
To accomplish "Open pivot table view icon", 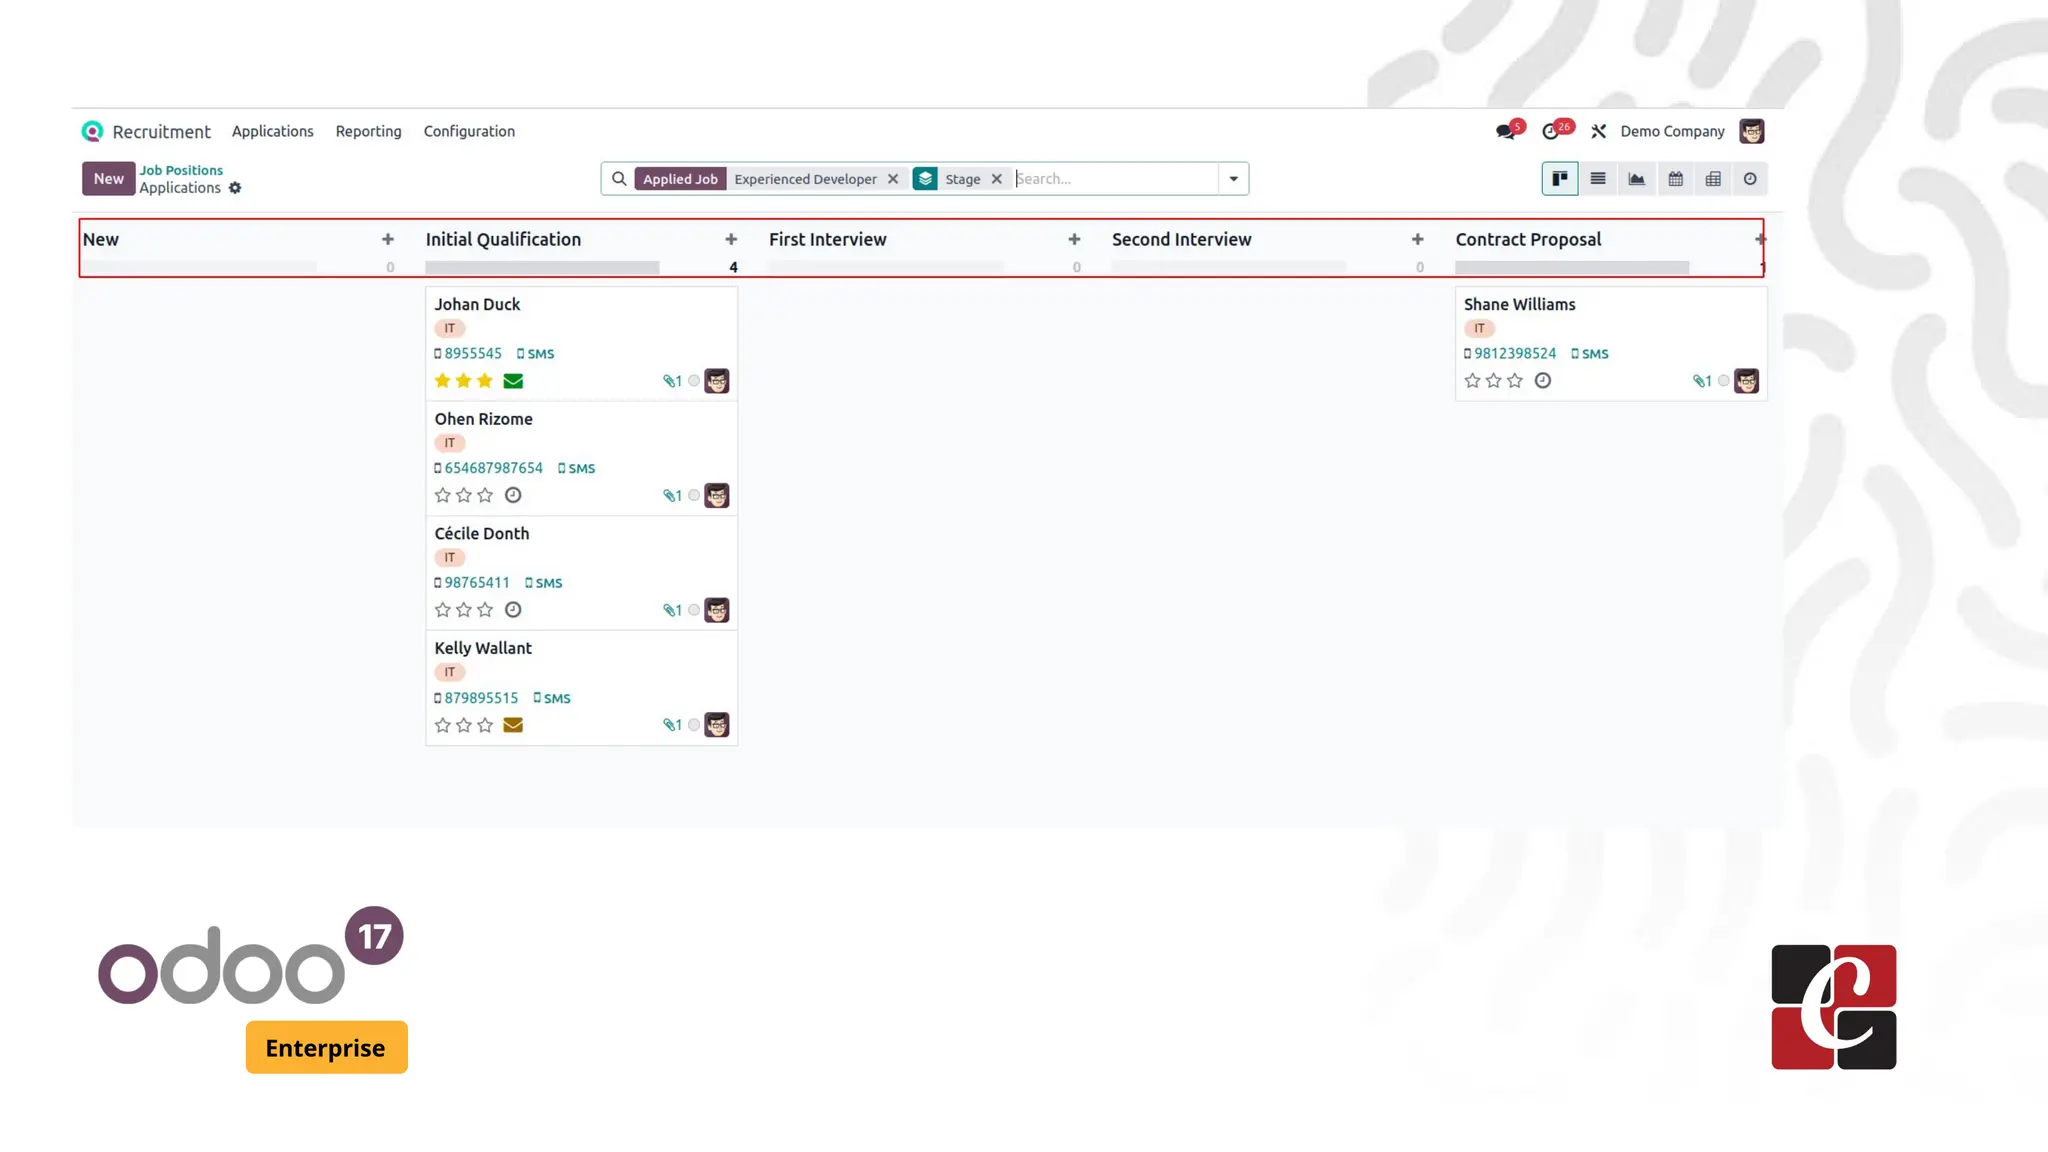I will pyautogui.click(x=1713, y=179).
